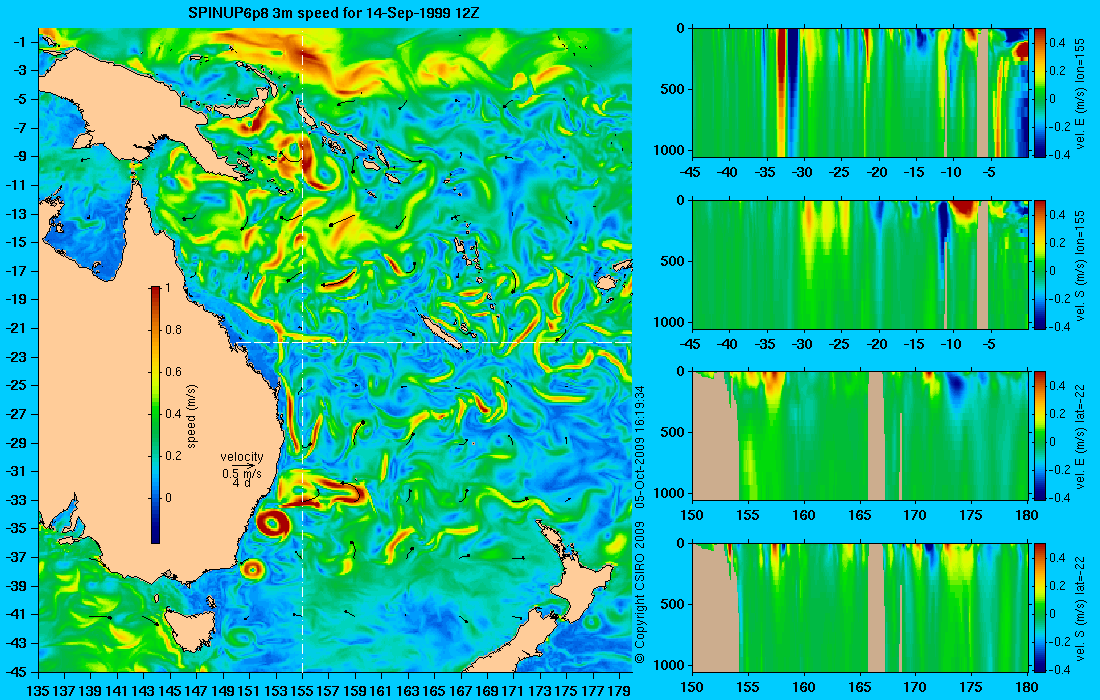Click the "0.5 m/s" velocity scale text

(x=242, y=473)
